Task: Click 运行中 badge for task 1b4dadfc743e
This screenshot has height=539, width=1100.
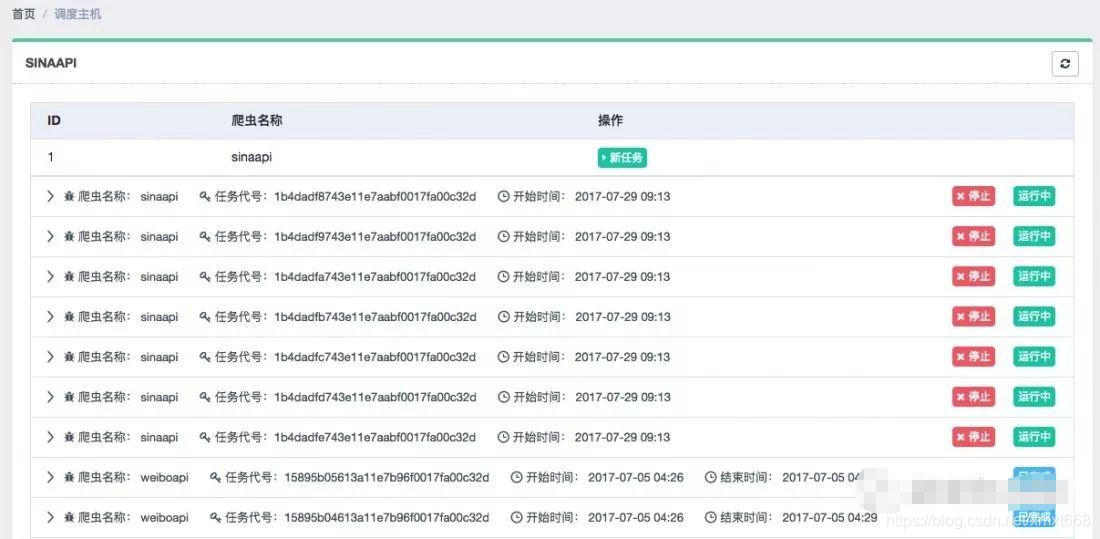Action: point(1034,357)
